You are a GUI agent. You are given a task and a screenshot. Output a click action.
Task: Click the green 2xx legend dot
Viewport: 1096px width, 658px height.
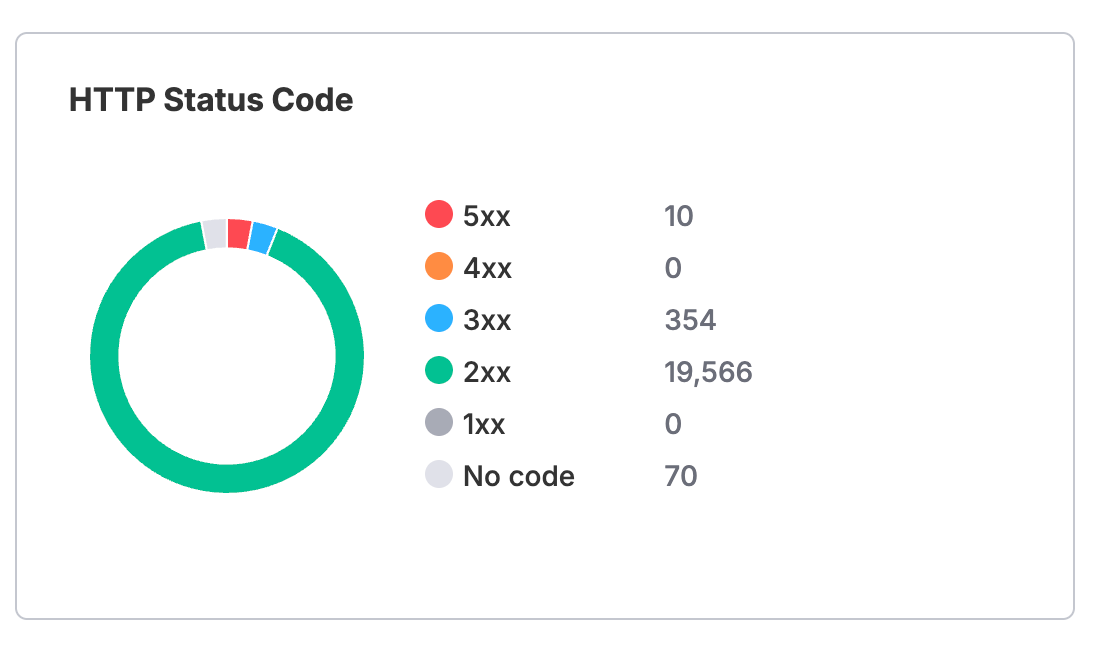tap(439, 370)
